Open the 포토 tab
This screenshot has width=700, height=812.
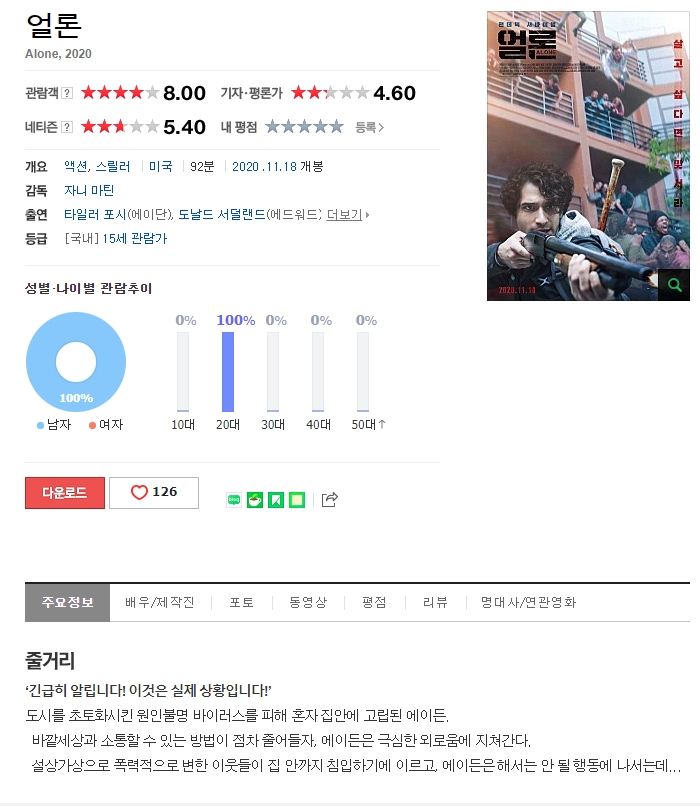pos(241,602)
